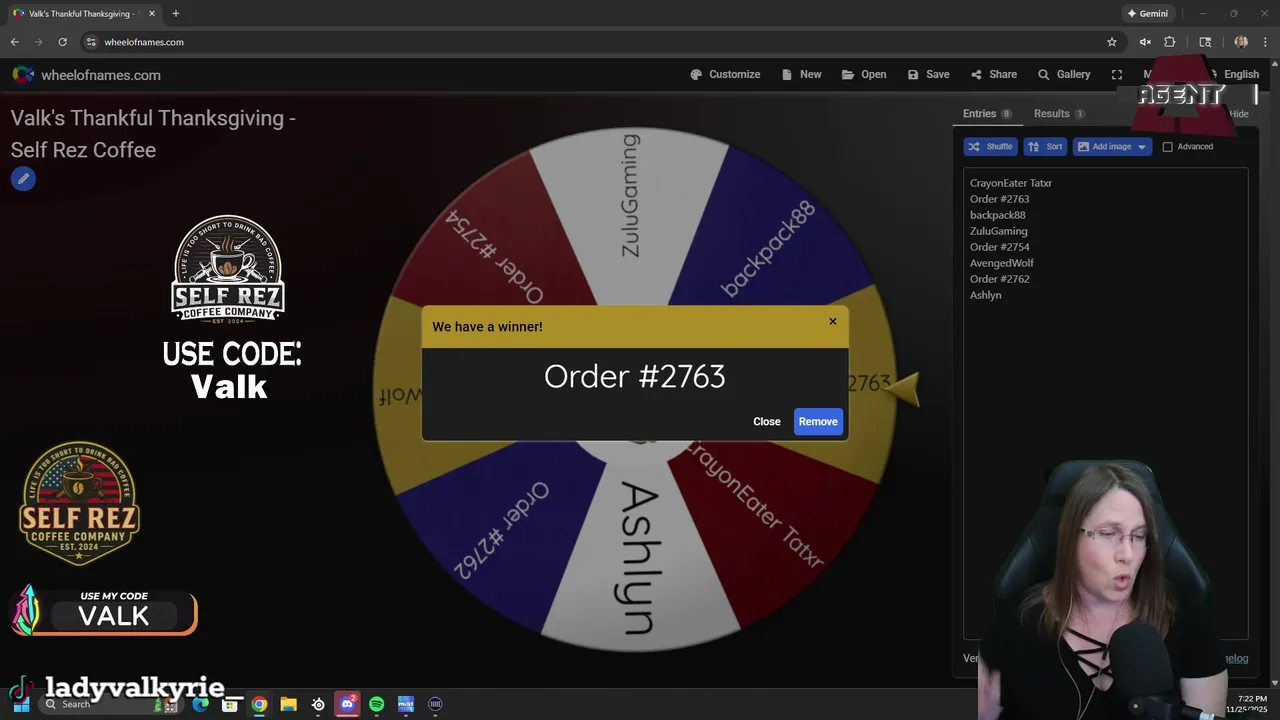
Task: Go back to previous page
Action: (x=14, y=42)
